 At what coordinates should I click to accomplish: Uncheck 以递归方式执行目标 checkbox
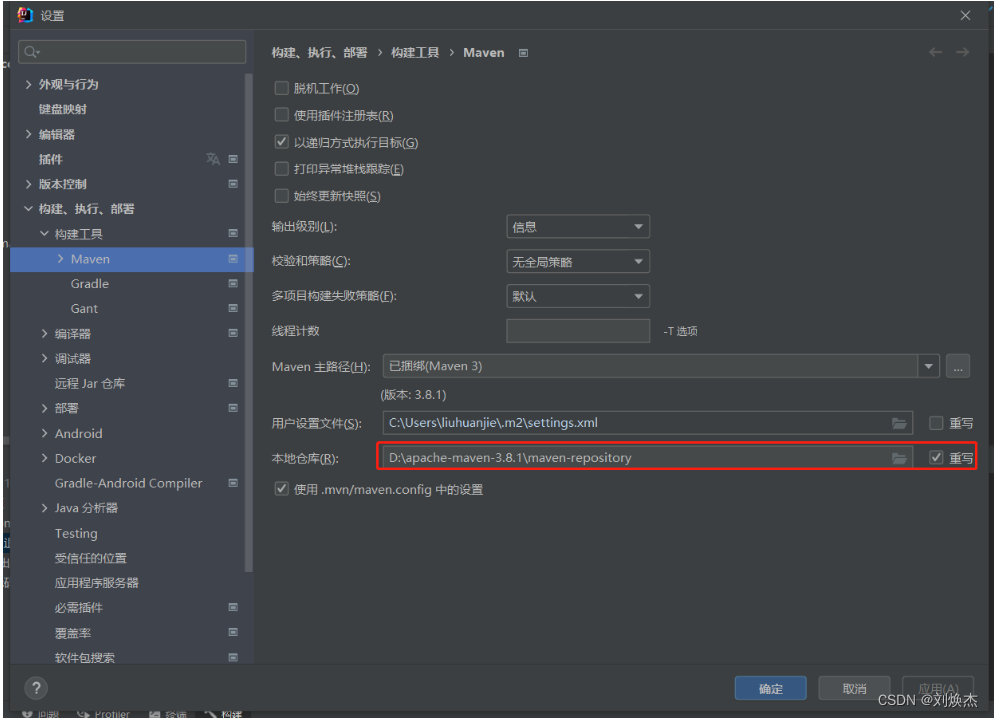click(281, 142)
